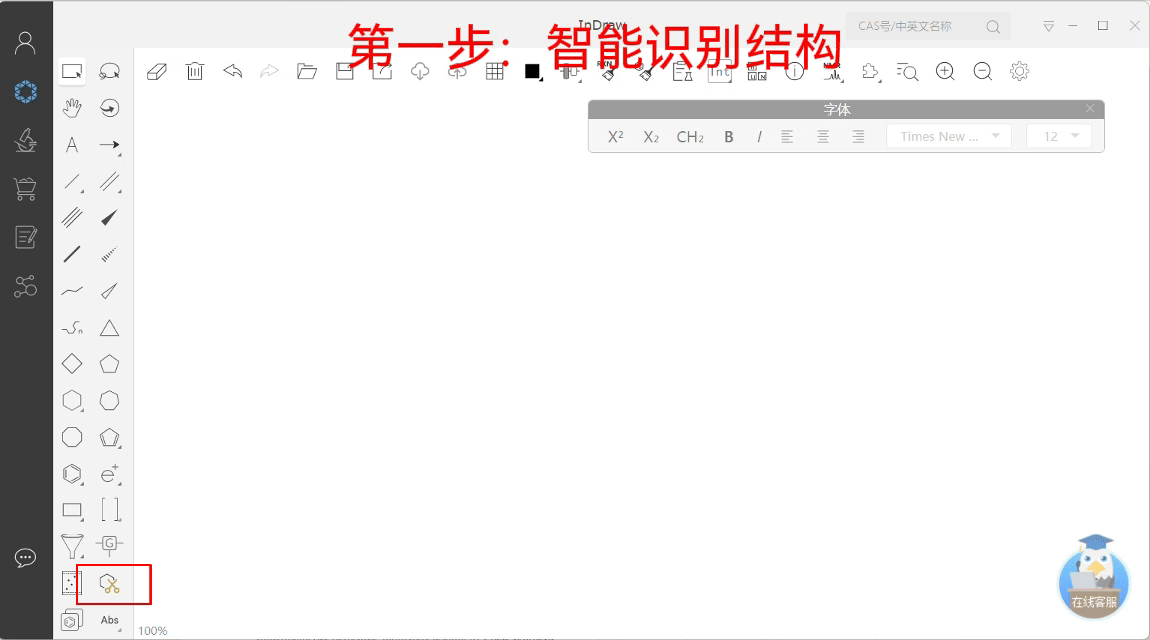Enable superscript X² formatting
1150x640 pixels.
615,136
